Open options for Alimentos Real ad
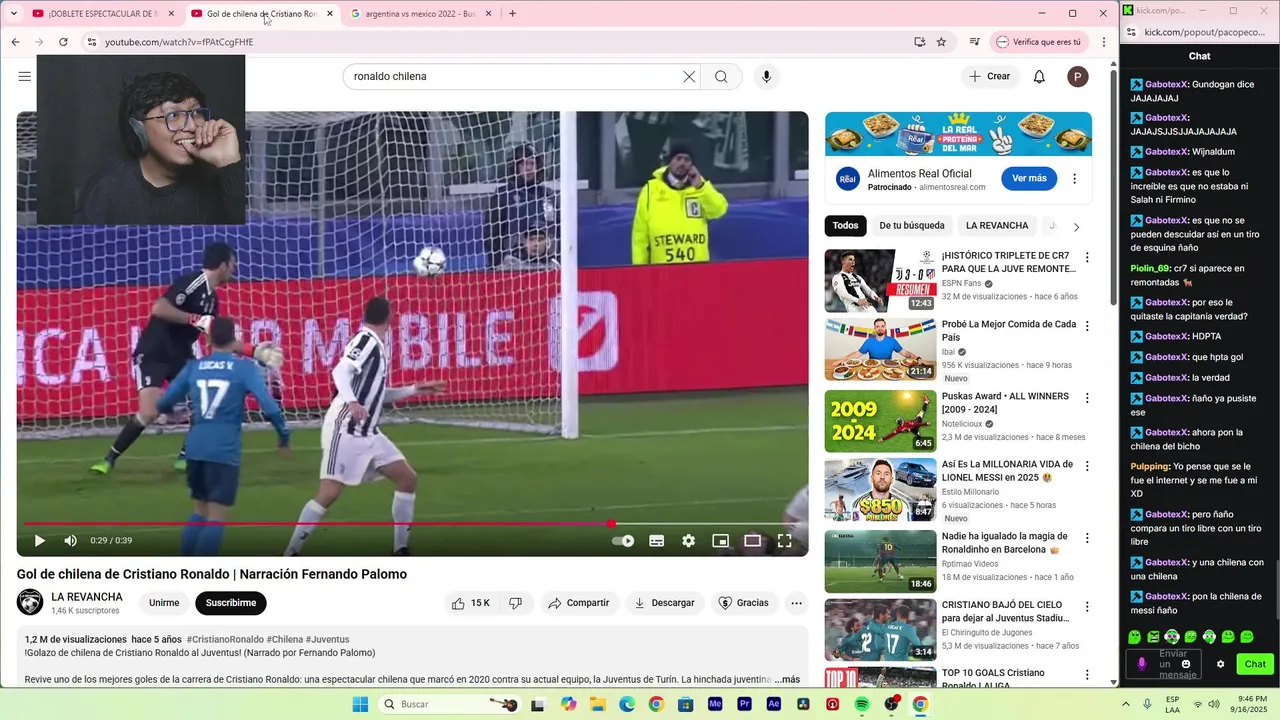This screenshot has height=720, width=1280. 1075,179
